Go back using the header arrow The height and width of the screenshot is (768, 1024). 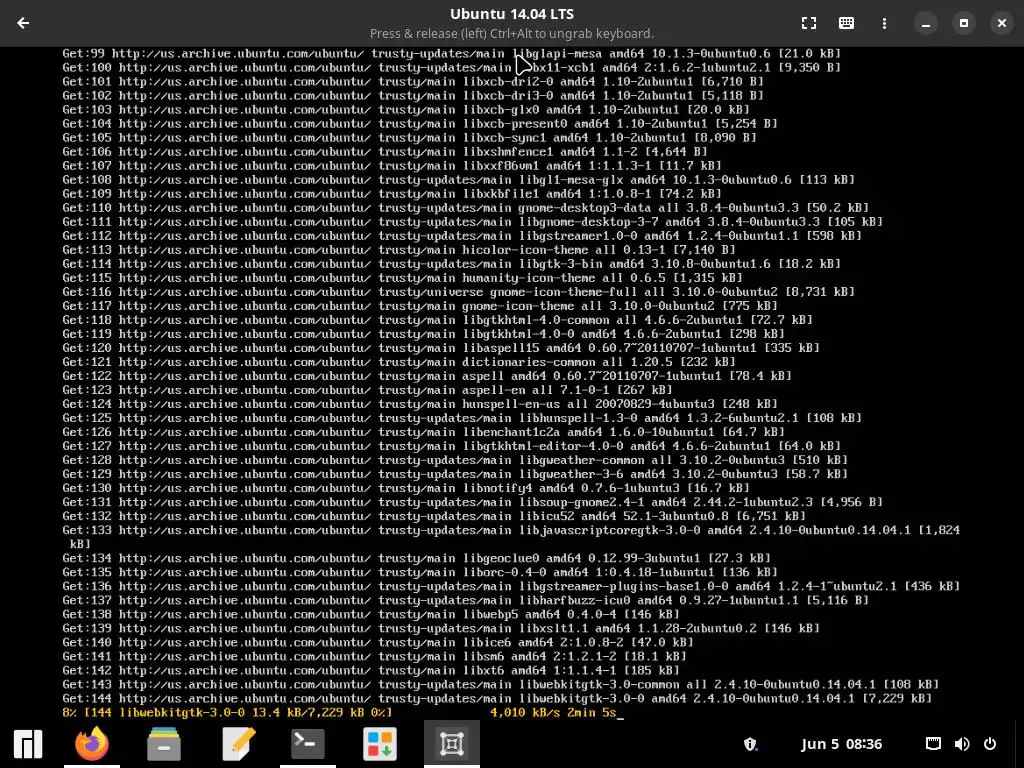pyautogui.click(x=23, y=23)
